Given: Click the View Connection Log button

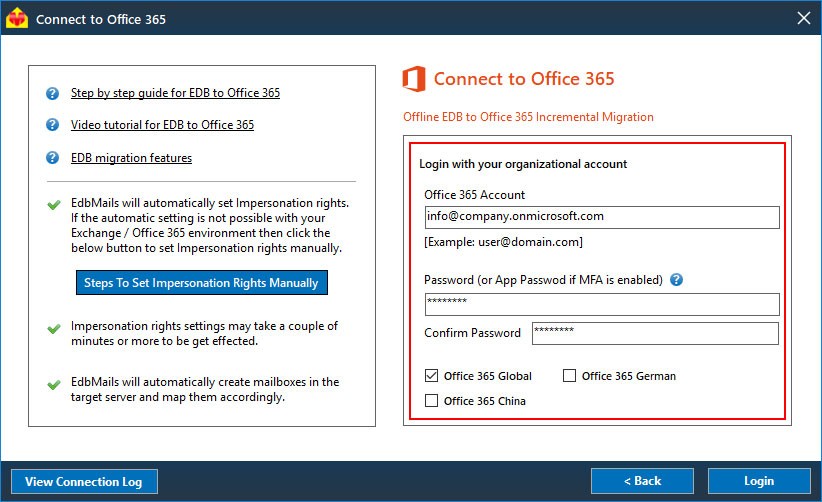Looking at the screenshot, I should pos(84,482).
